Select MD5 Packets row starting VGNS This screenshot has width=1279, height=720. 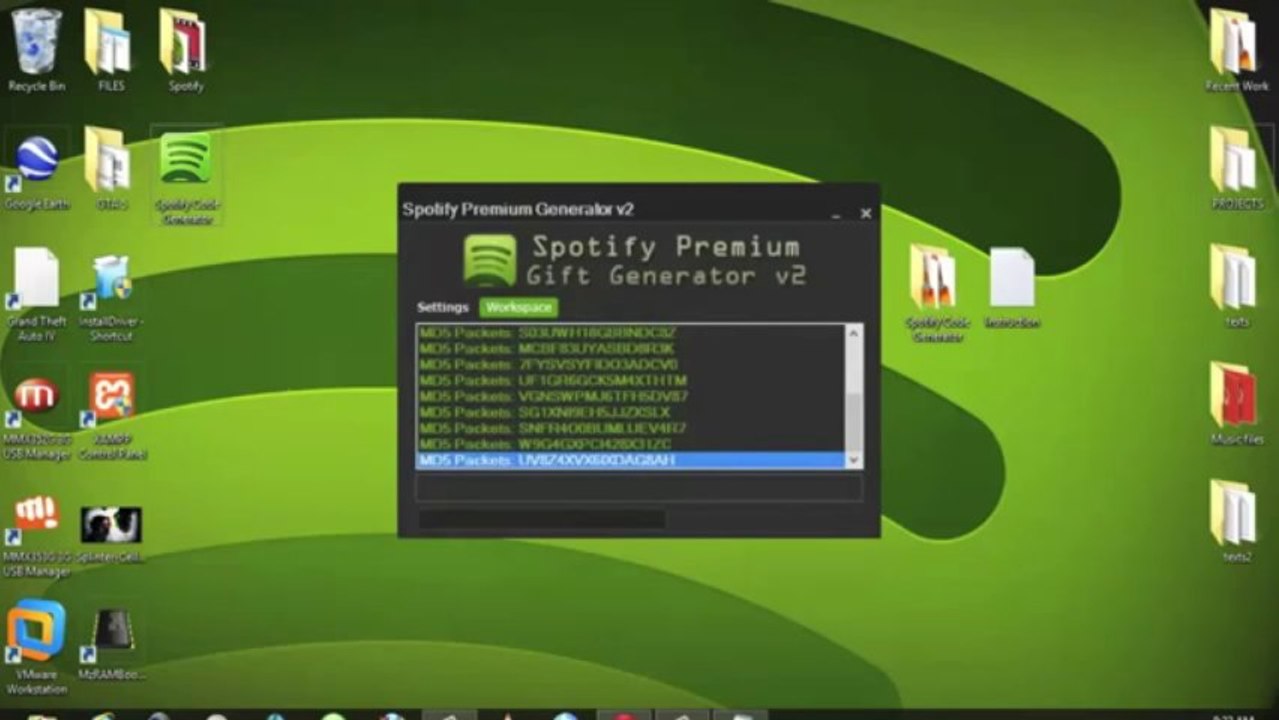click(x=630, y=396)
